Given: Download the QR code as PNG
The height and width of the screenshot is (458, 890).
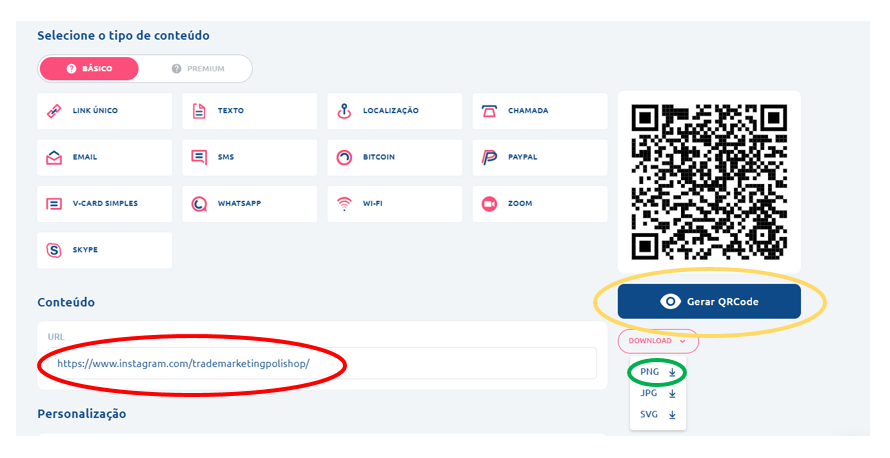Looking at the screenshot, I should point(658,373).
